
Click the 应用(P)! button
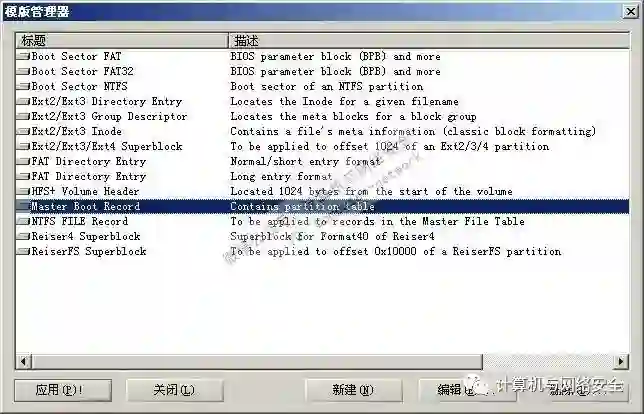(x=63, y=390)
